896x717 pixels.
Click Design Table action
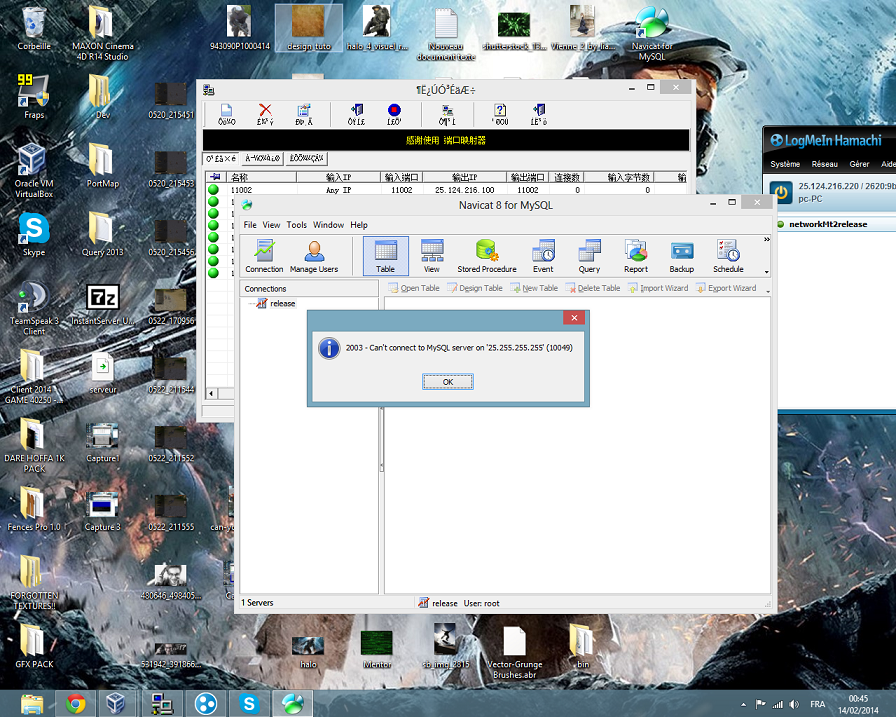tap(475, 288)
